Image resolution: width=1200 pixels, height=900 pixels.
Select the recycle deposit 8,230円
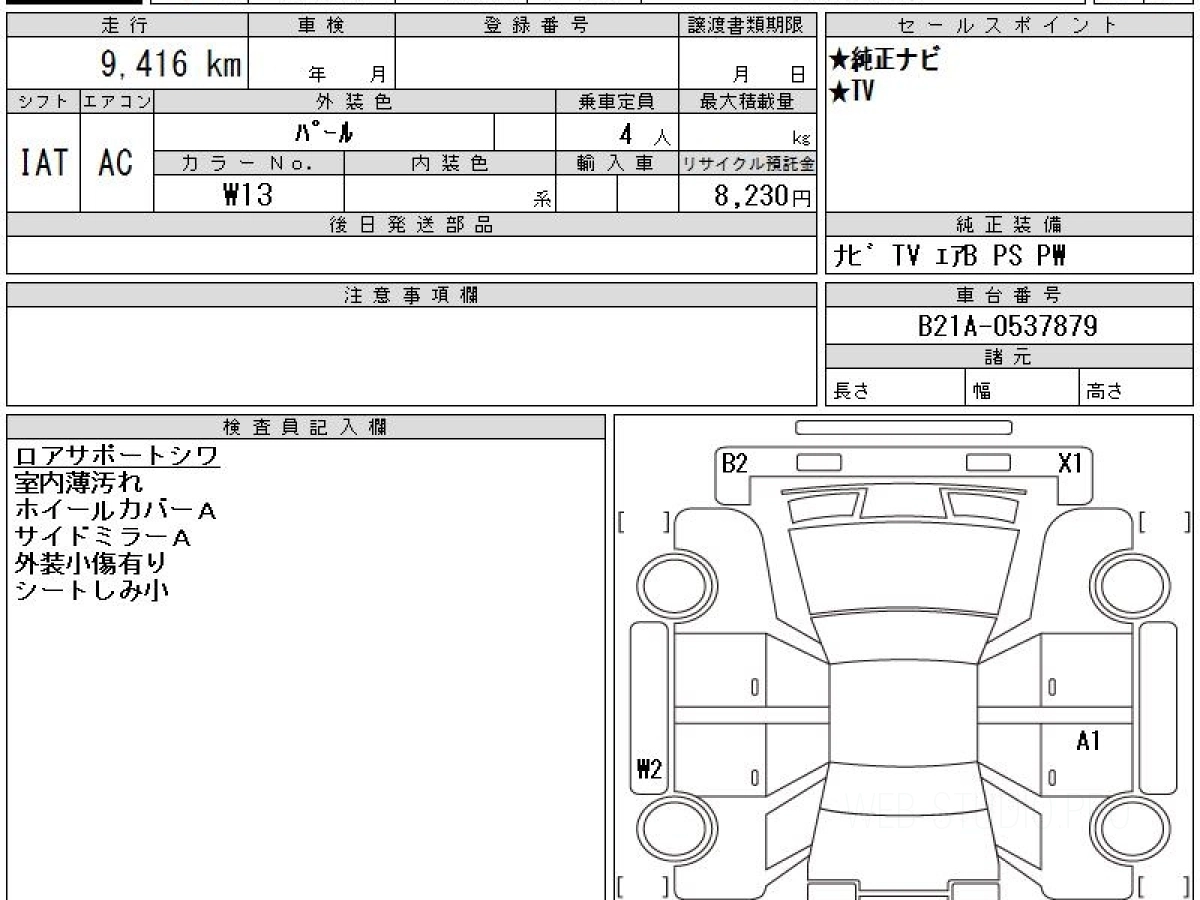(763, 196)
